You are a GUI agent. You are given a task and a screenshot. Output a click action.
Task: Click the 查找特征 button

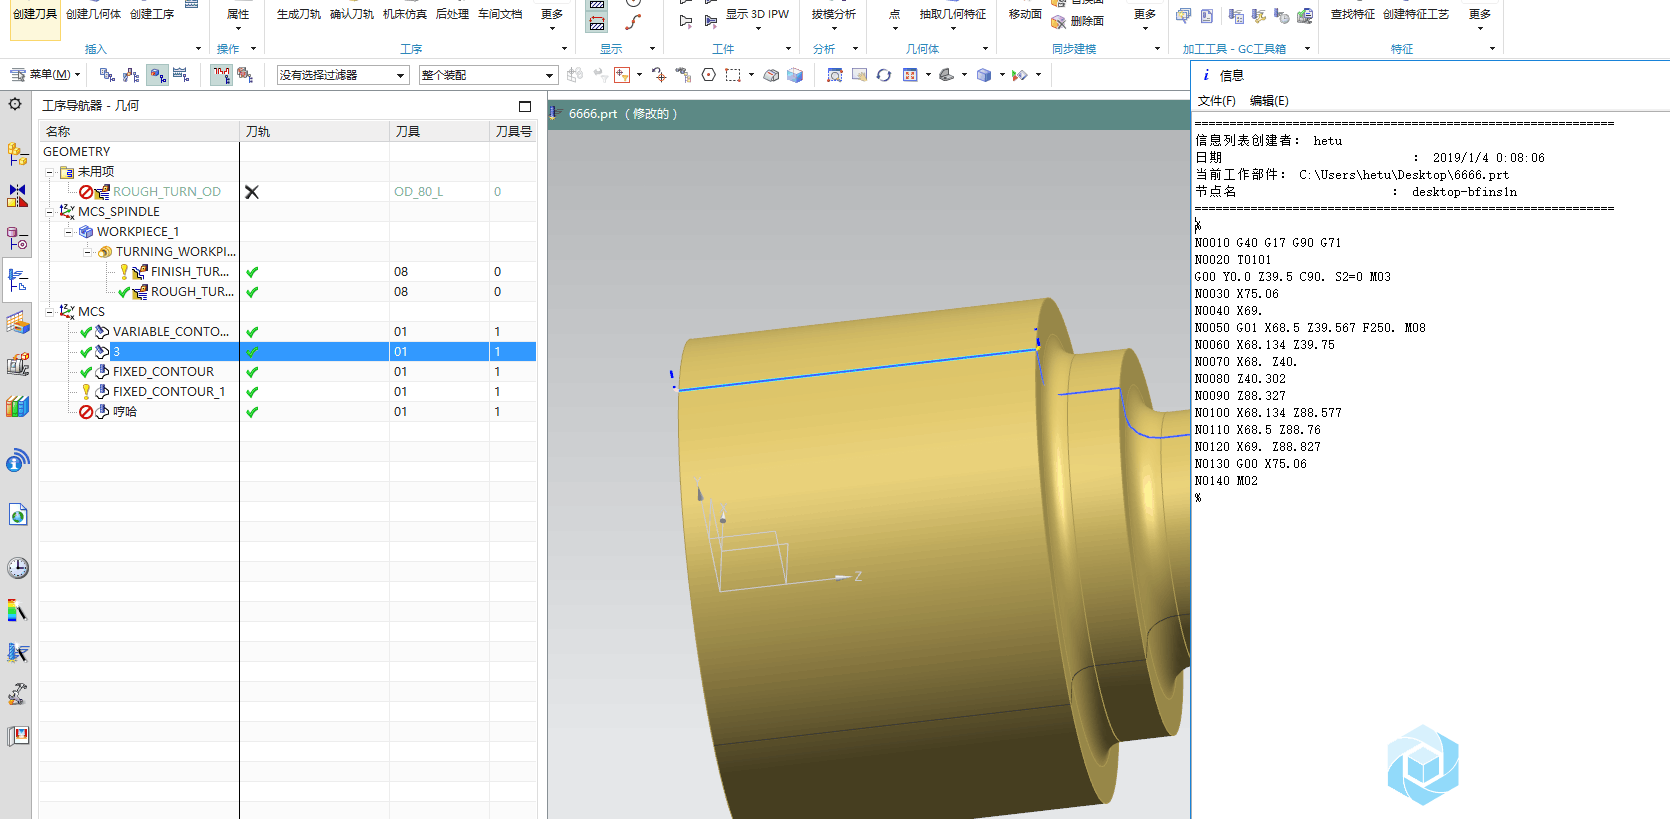(1352, 14)
